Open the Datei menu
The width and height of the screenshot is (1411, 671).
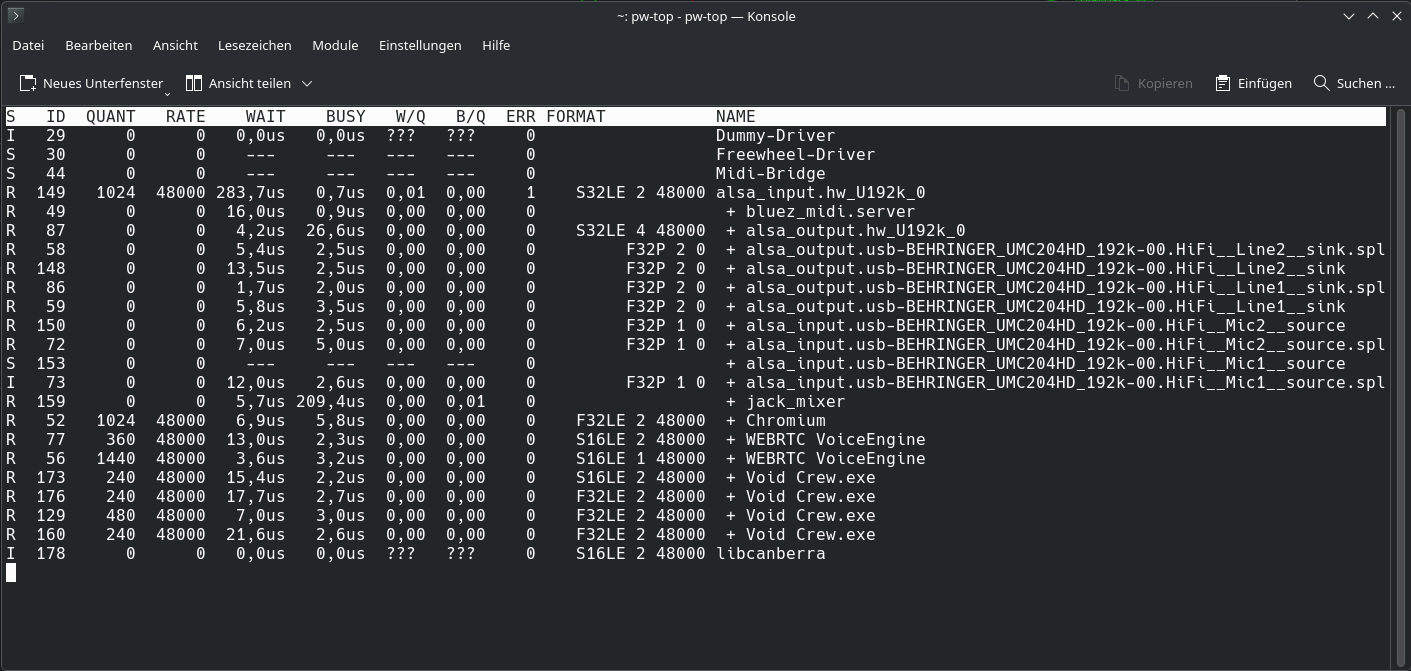[x=28, y=45]
